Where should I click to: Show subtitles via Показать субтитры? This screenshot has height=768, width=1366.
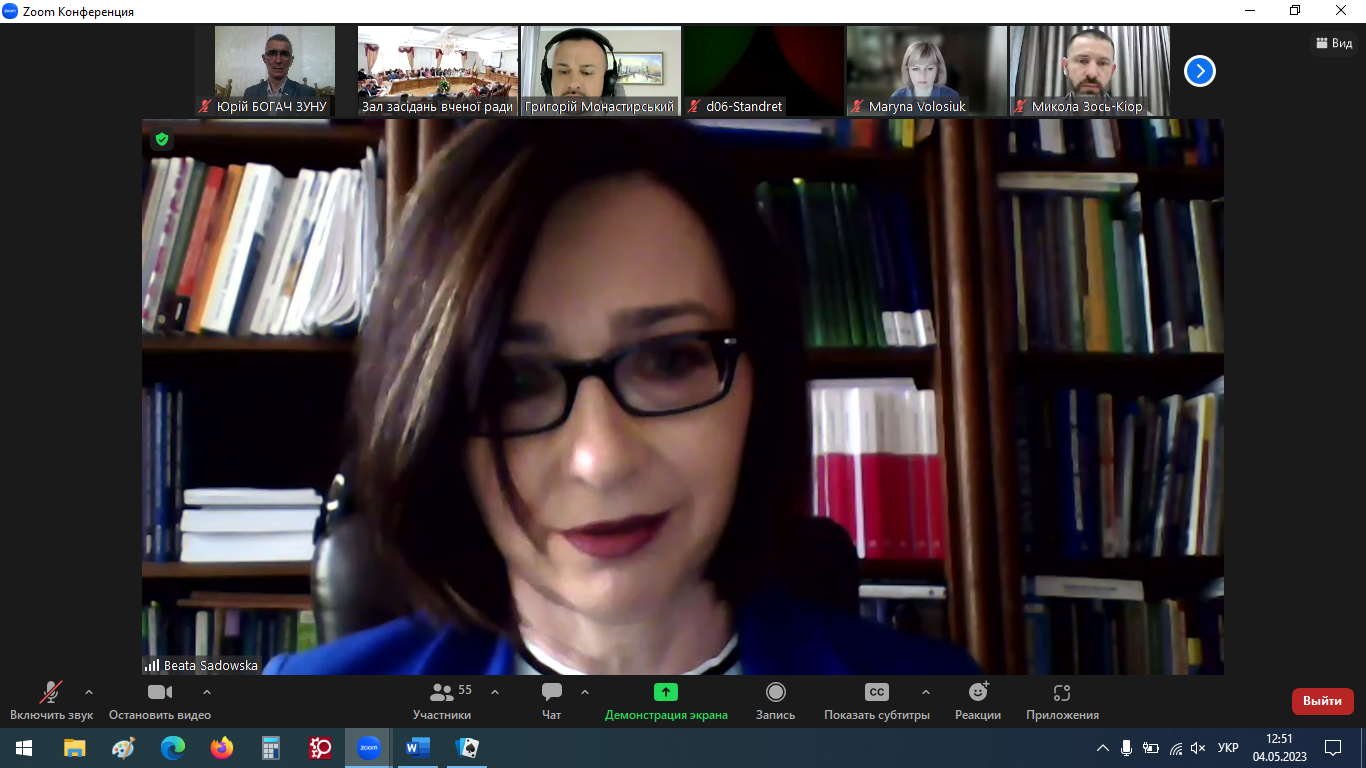pyautogui.click(x=877, y=701)
